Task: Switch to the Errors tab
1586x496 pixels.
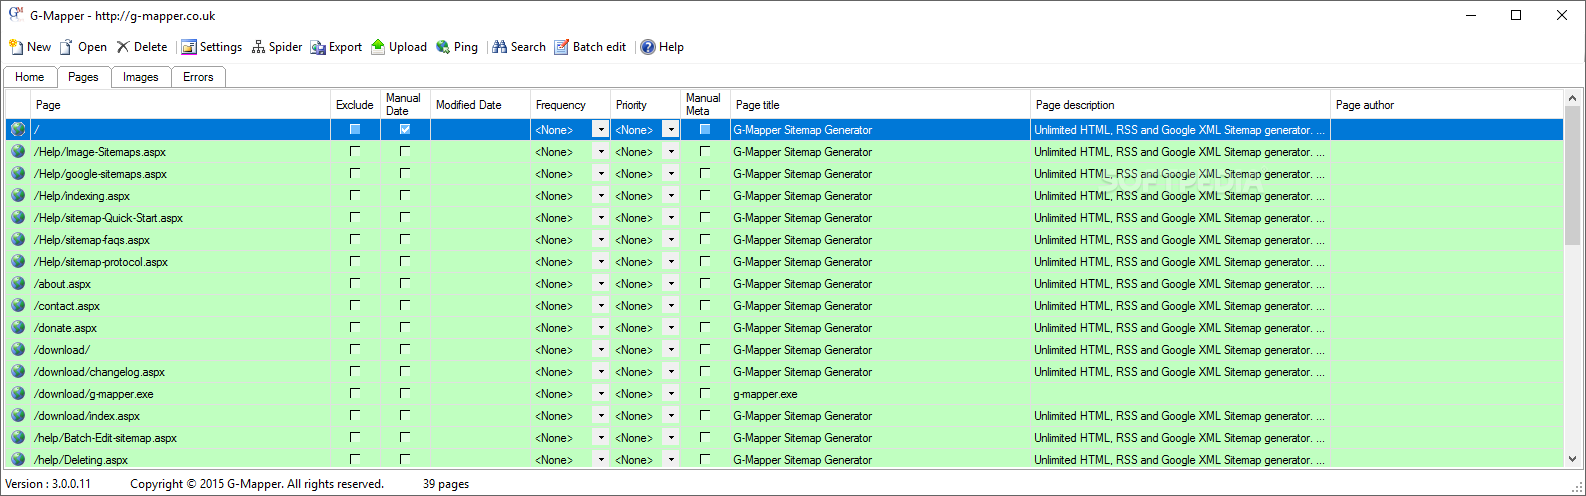Action: point(198,77)
